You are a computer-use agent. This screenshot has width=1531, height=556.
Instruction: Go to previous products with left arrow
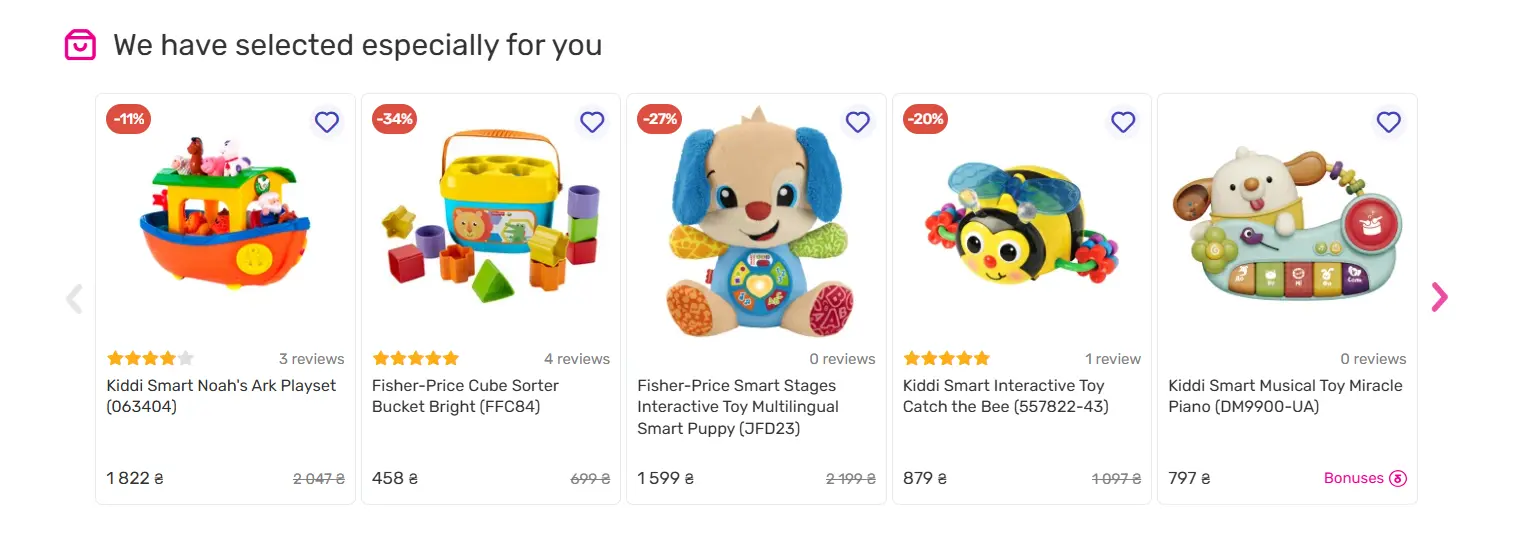pos(74,298)
